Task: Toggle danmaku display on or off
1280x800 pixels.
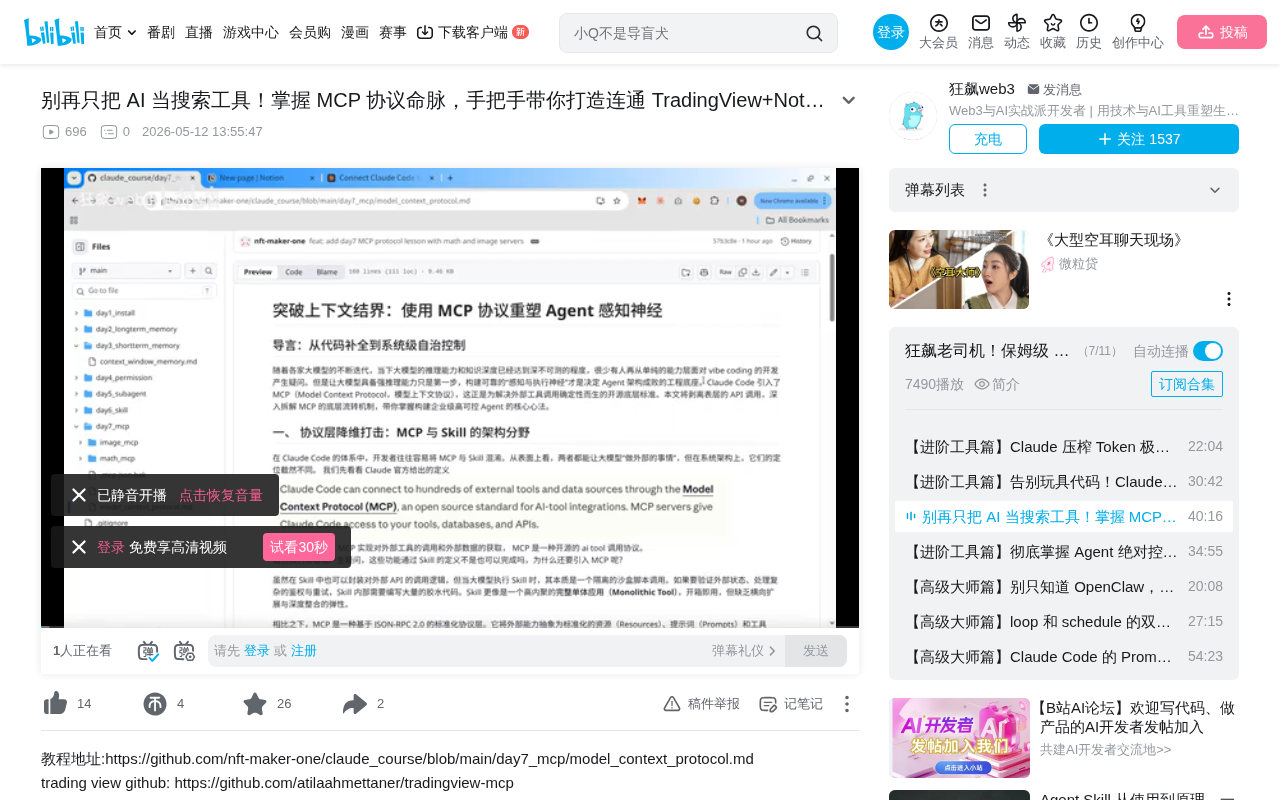Action: tap(148, 651)
